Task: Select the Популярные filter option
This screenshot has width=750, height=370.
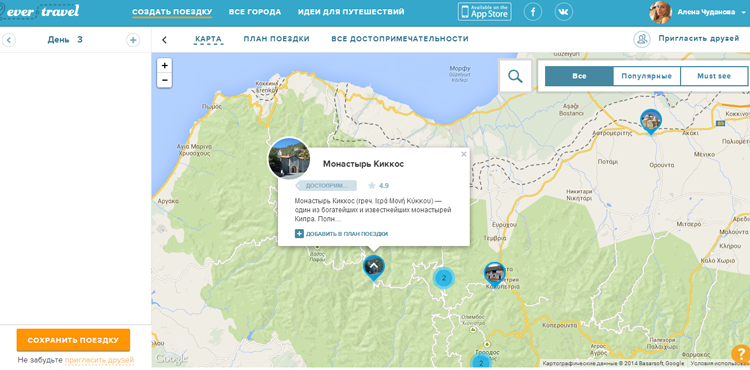Action: (x=646, y=76)
